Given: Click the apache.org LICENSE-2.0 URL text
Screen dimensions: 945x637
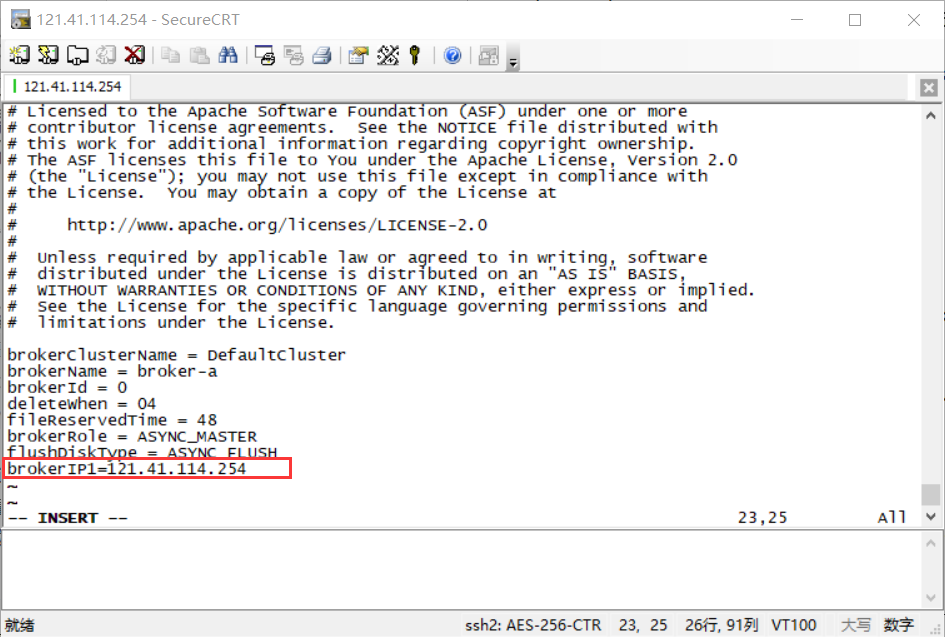Looking at the screenshot, I should pyautogui.click(x=277, y=225).
